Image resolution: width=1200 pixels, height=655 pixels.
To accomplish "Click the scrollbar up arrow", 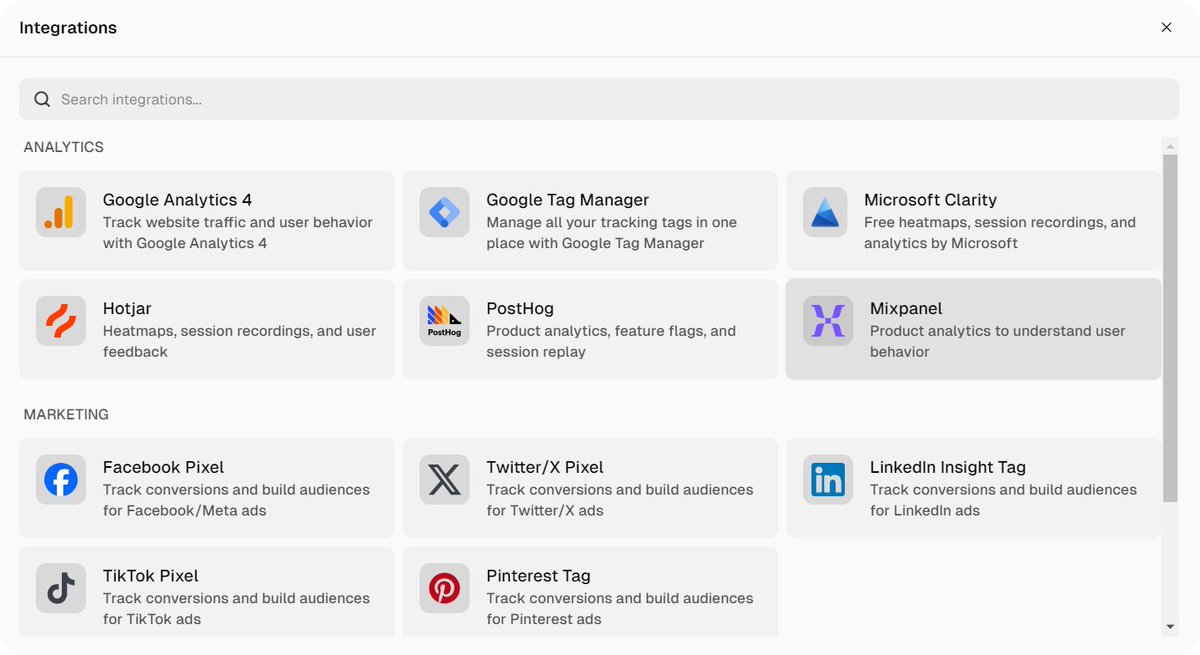I will click(x=1170, y=146).
